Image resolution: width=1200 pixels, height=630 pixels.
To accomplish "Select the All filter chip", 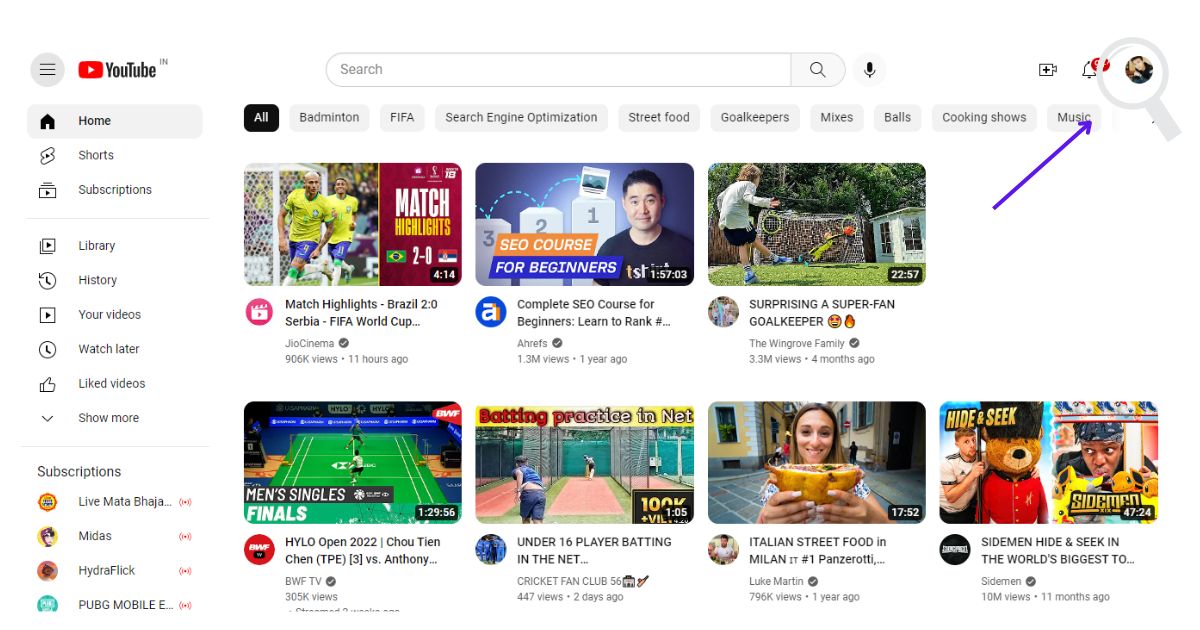I will tap(260, 117).
